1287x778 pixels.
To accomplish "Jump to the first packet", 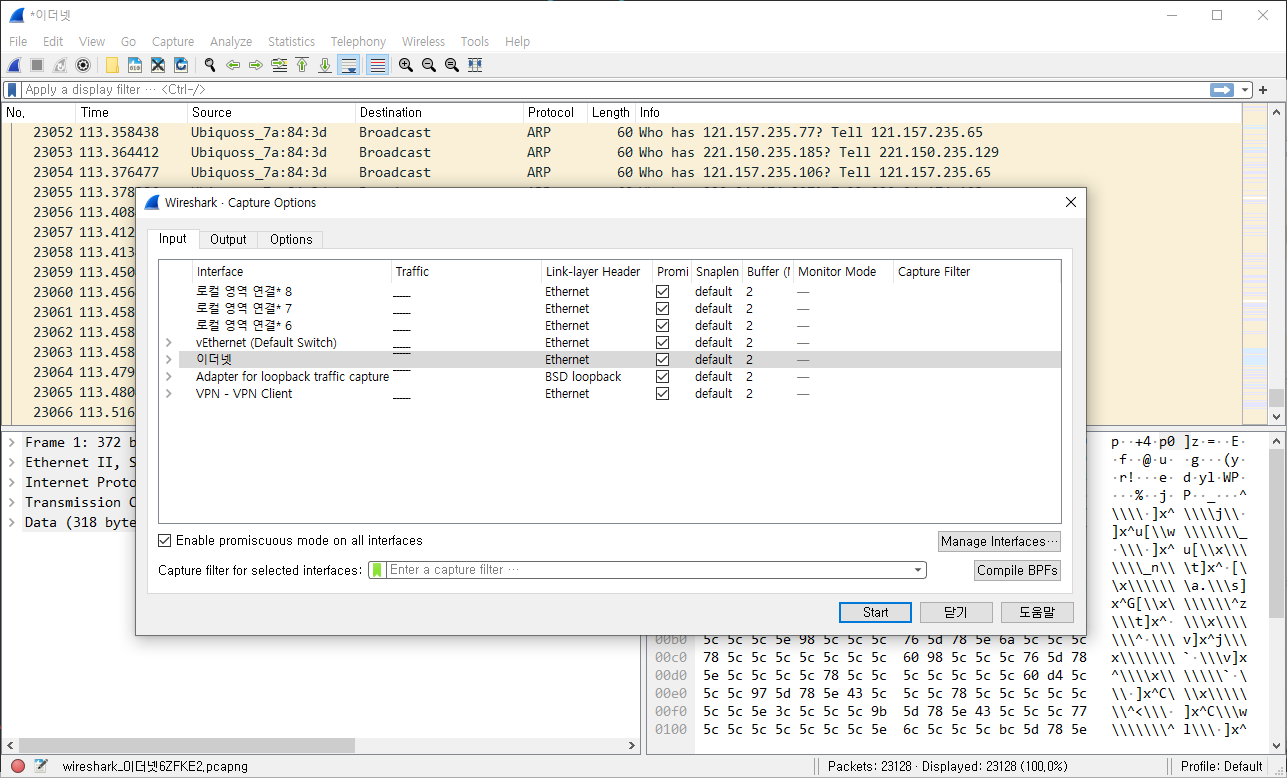I will (x=302, y=65).
